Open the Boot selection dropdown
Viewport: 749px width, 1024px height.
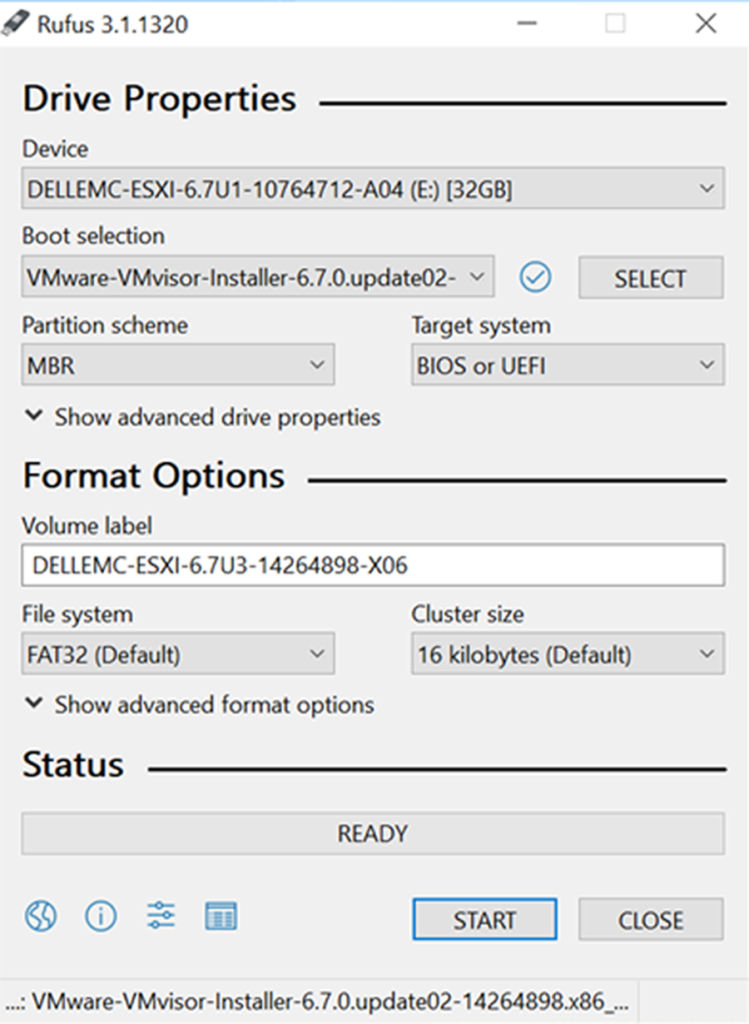(257, 277)
